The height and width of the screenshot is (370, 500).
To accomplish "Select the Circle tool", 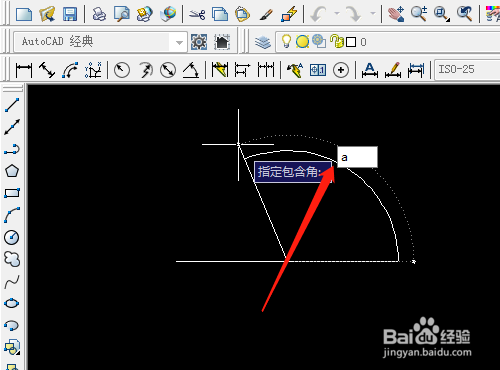I will click(12, 237).
